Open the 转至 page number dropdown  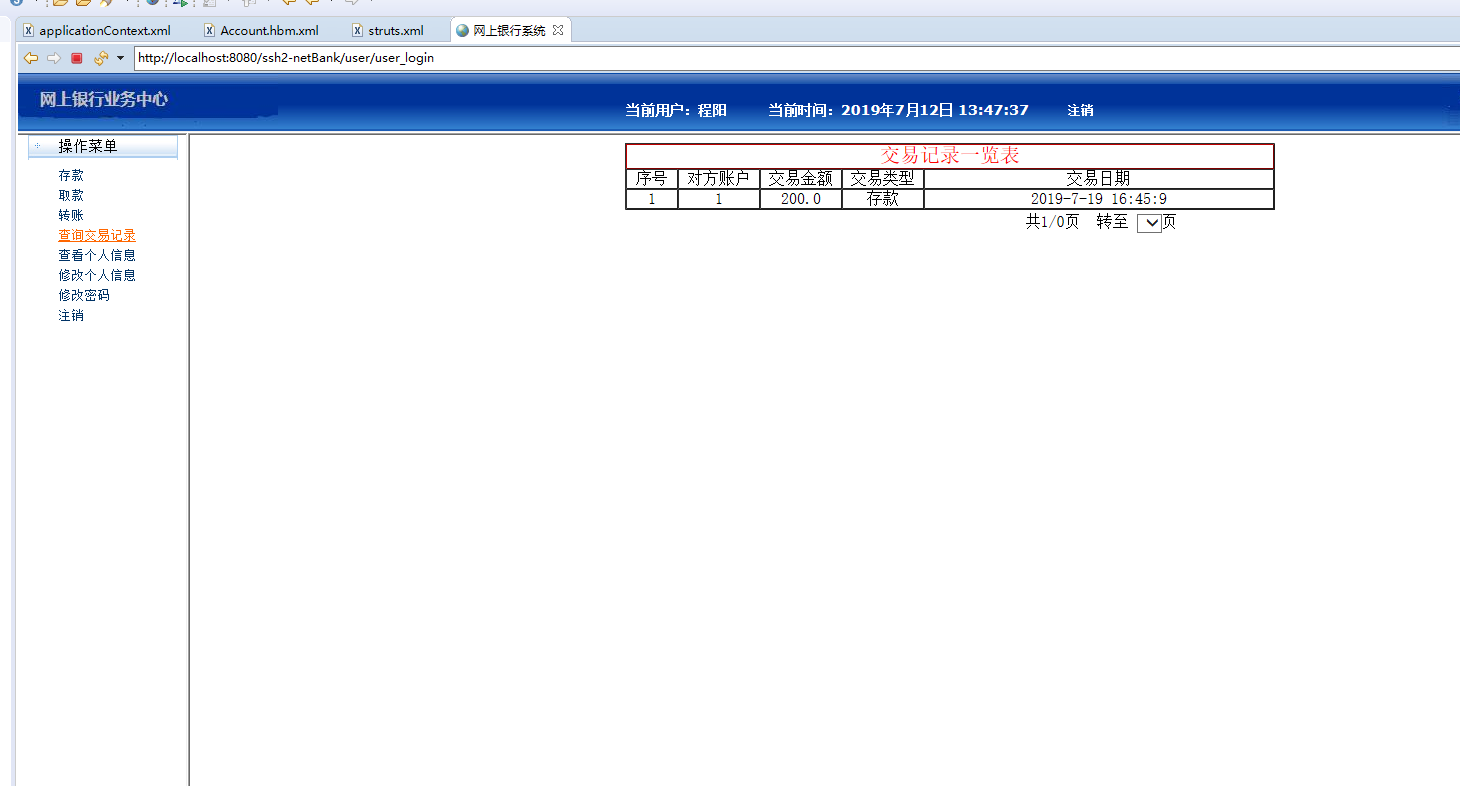(1148, 222)
